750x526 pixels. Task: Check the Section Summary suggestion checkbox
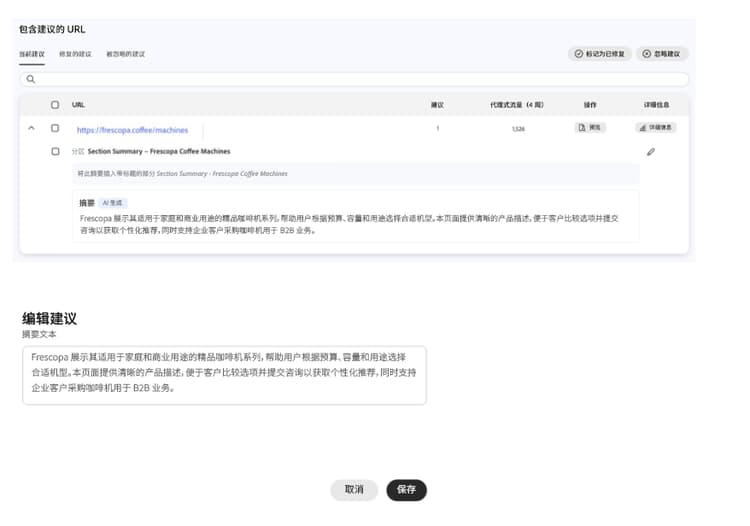click(55, 151)
